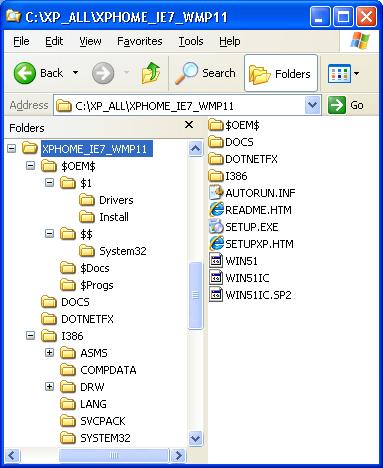Click the $1 folder icon in tree
This screenshot has width=383, height=468.
click(x=68, y=183)
